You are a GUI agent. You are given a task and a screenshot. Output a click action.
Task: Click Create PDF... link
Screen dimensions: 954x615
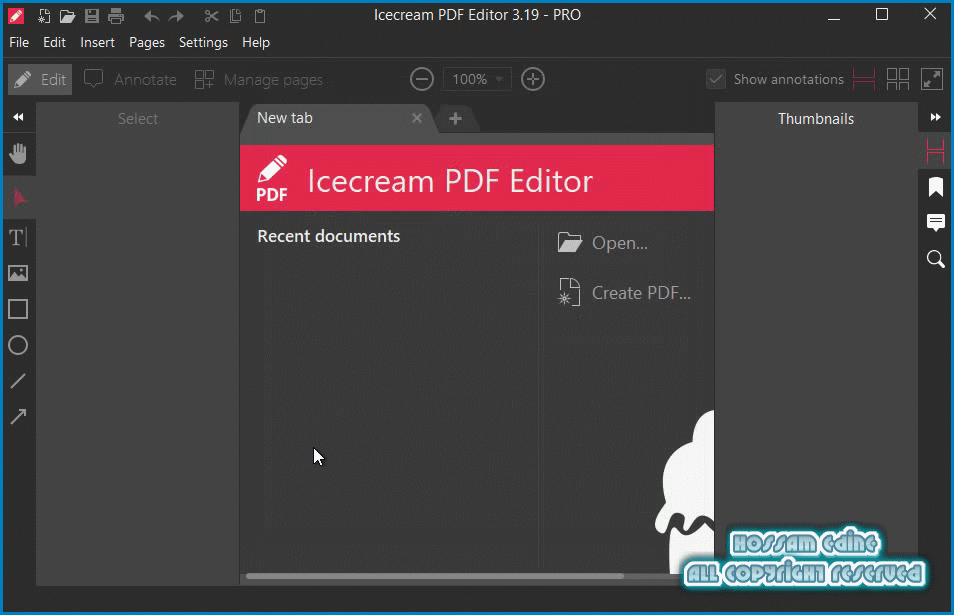pos(624,293)
